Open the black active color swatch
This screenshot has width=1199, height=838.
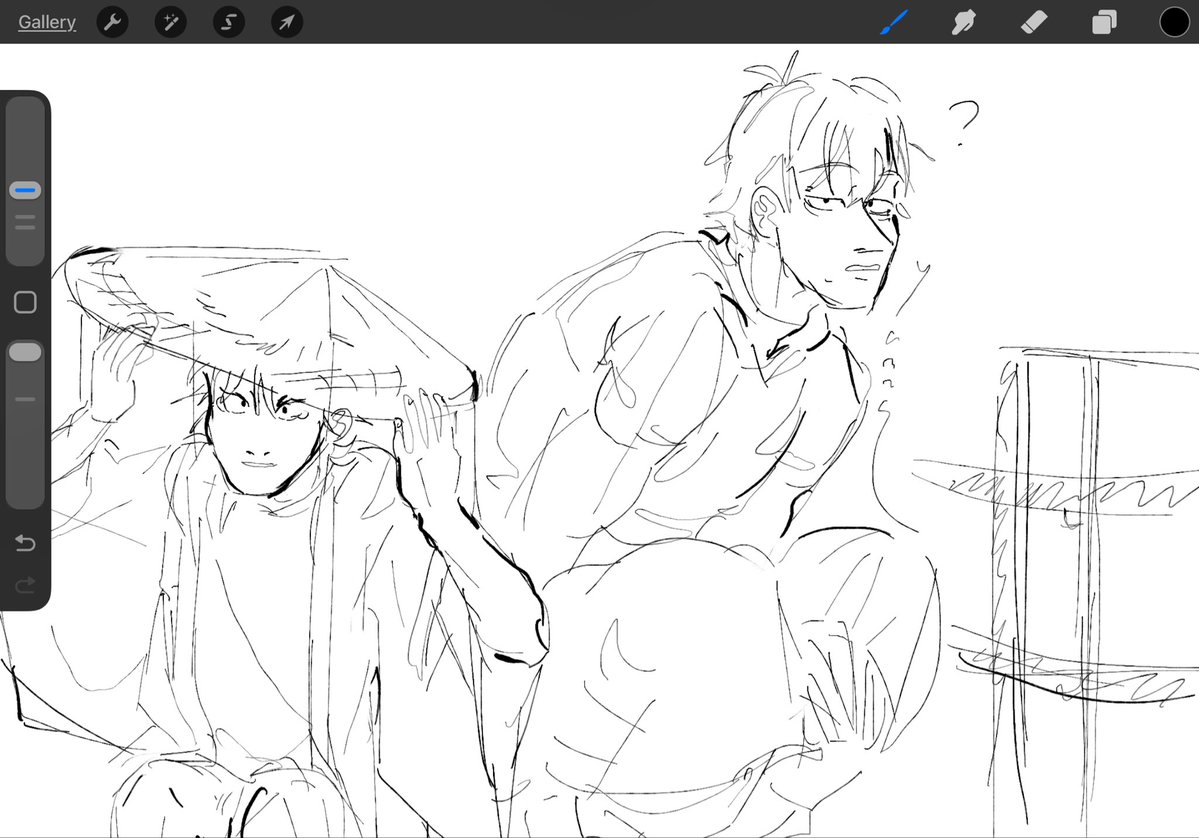pyautogui.click(x=1175, y=22)
